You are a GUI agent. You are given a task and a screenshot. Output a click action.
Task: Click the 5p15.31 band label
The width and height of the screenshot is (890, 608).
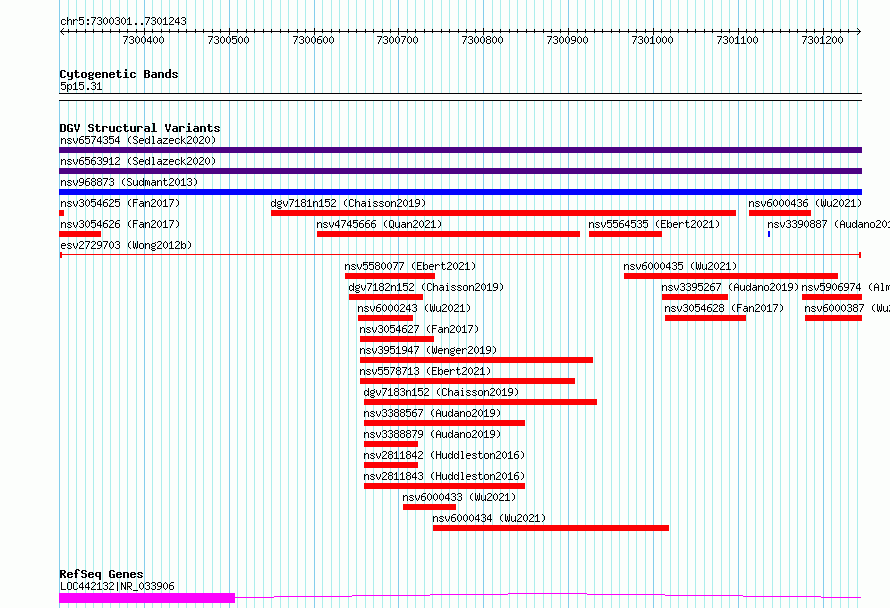(81, 86)
